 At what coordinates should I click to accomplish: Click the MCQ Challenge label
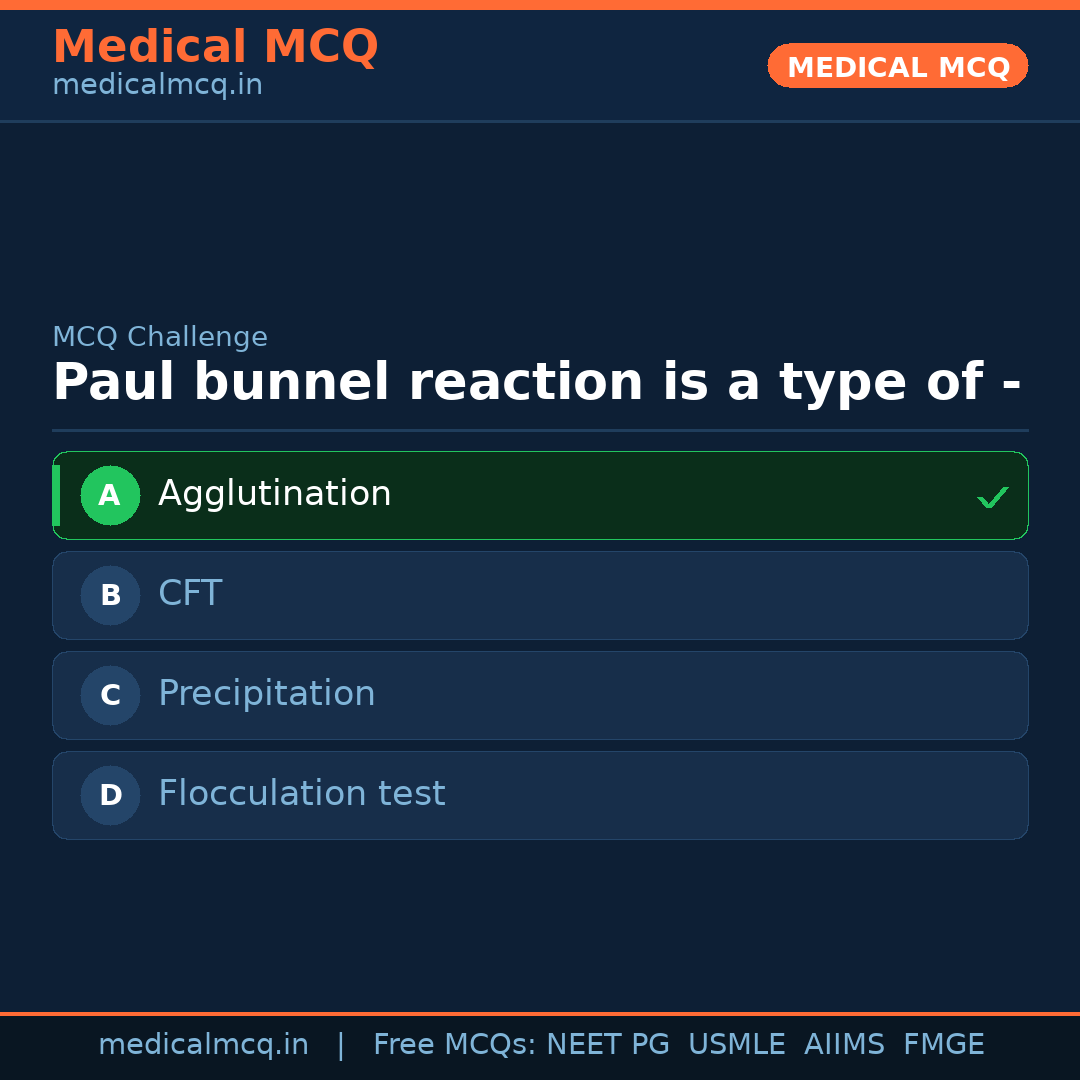tap(160, 338)
